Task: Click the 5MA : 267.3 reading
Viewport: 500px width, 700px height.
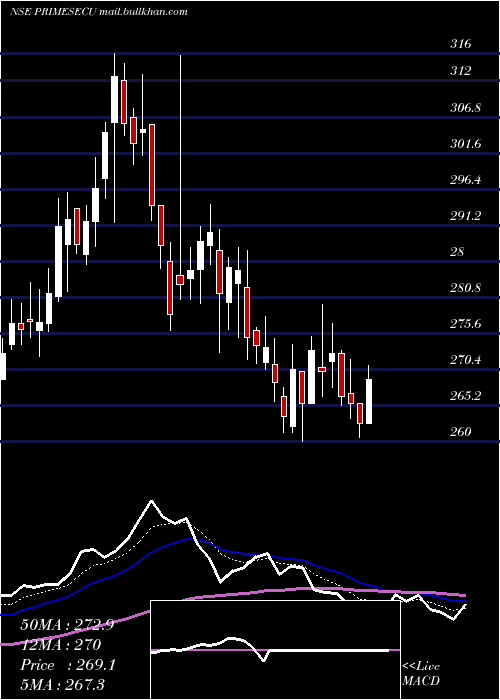Action: 62,684
